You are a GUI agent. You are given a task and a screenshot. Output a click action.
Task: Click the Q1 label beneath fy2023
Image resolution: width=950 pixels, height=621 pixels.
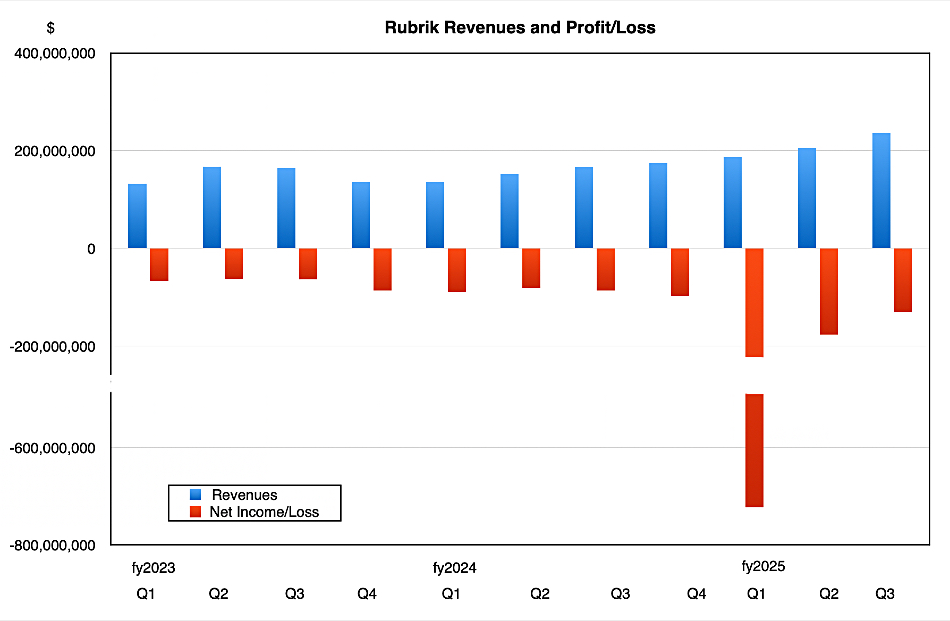[x=145, y=594]
